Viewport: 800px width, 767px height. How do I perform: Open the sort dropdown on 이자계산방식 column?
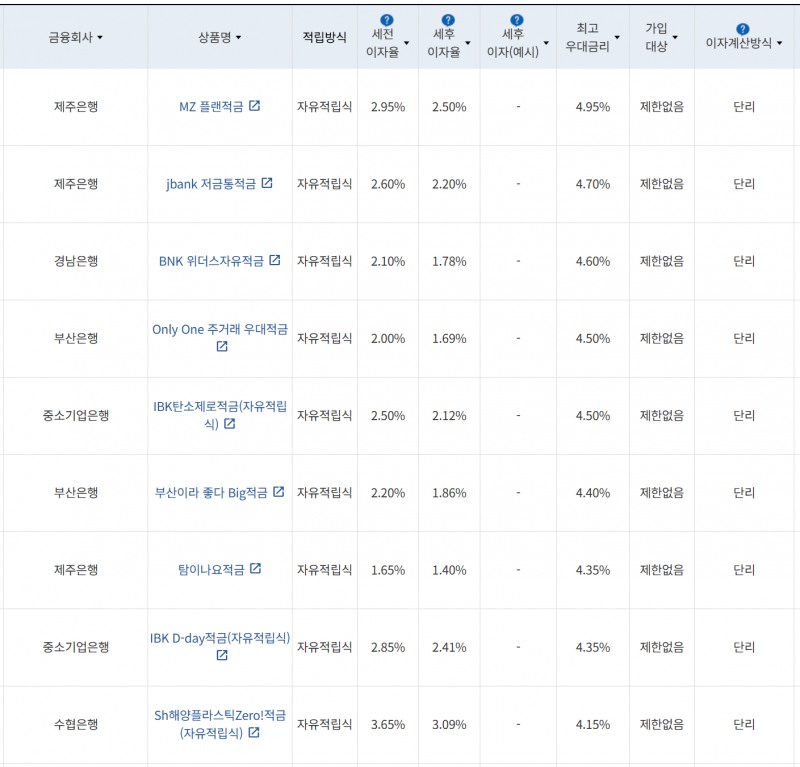(x=778, y=43)
